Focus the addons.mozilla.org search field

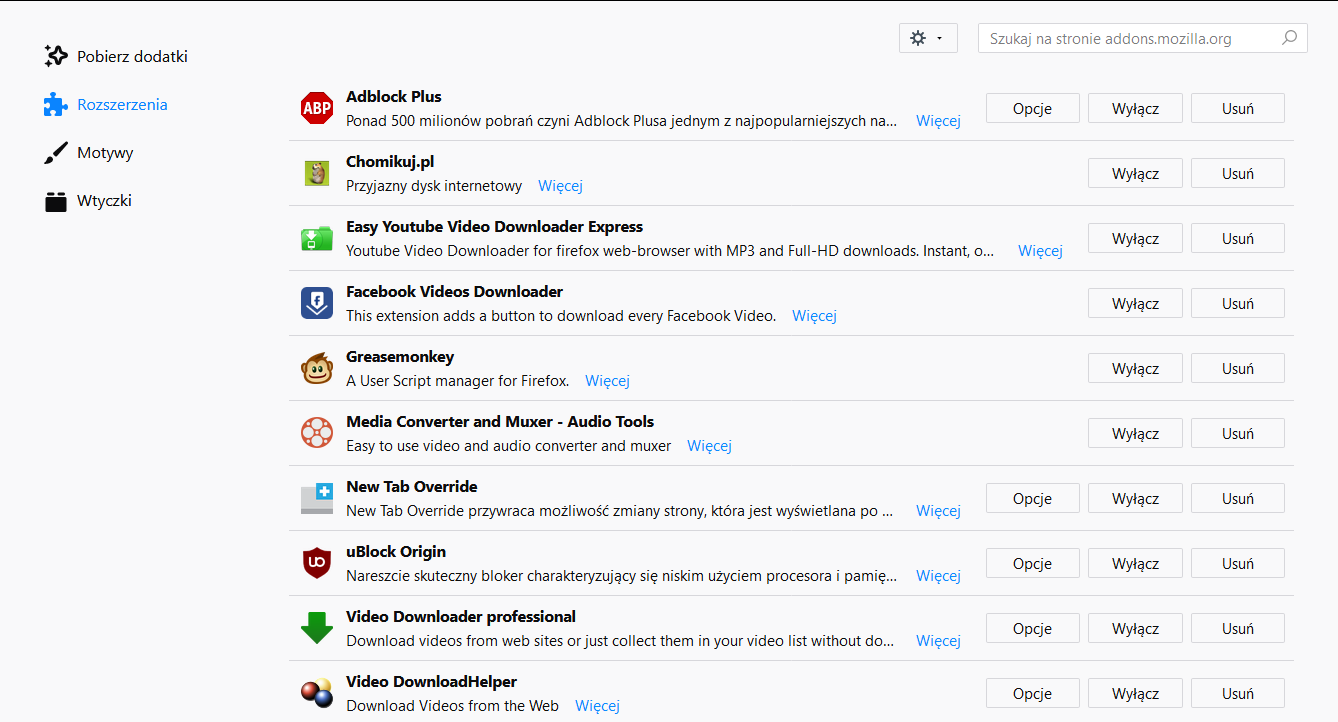[1142, 39]
